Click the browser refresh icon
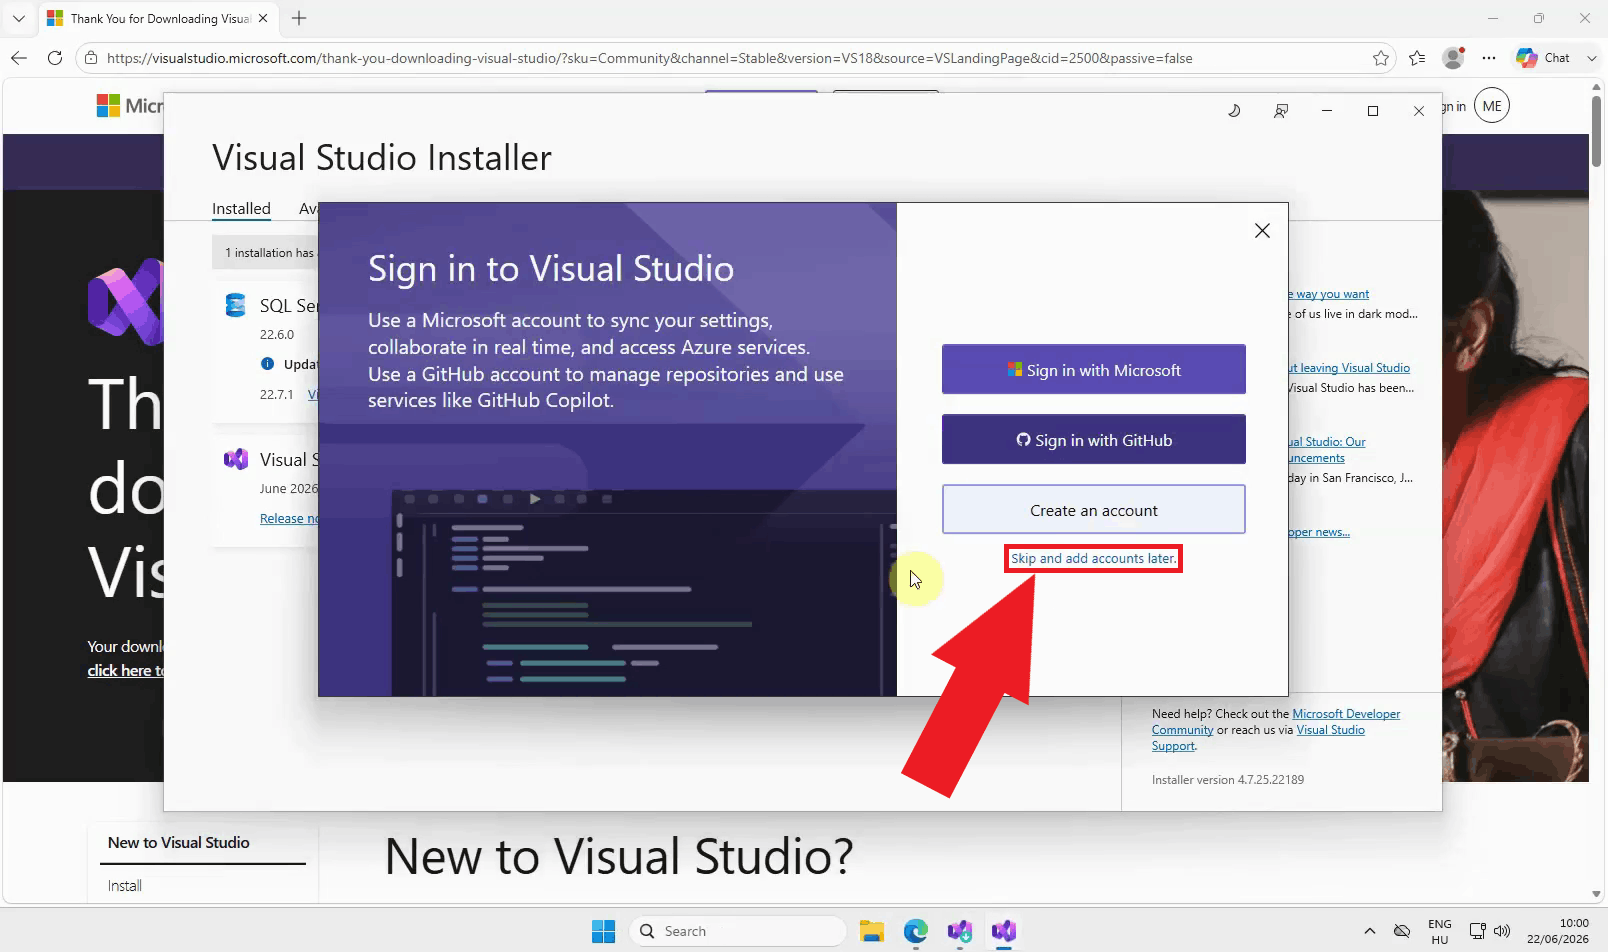 (x=55, y=58)
